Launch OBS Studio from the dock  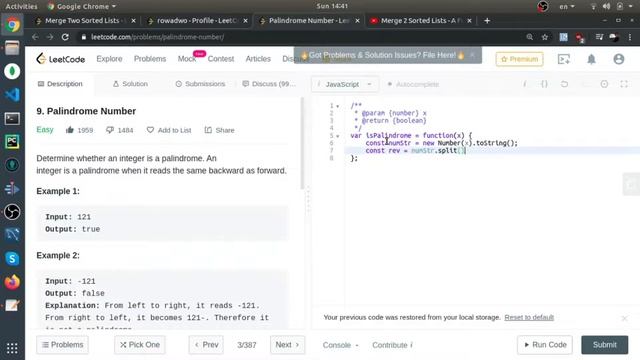pyautogui.click(x=12, y=212)
